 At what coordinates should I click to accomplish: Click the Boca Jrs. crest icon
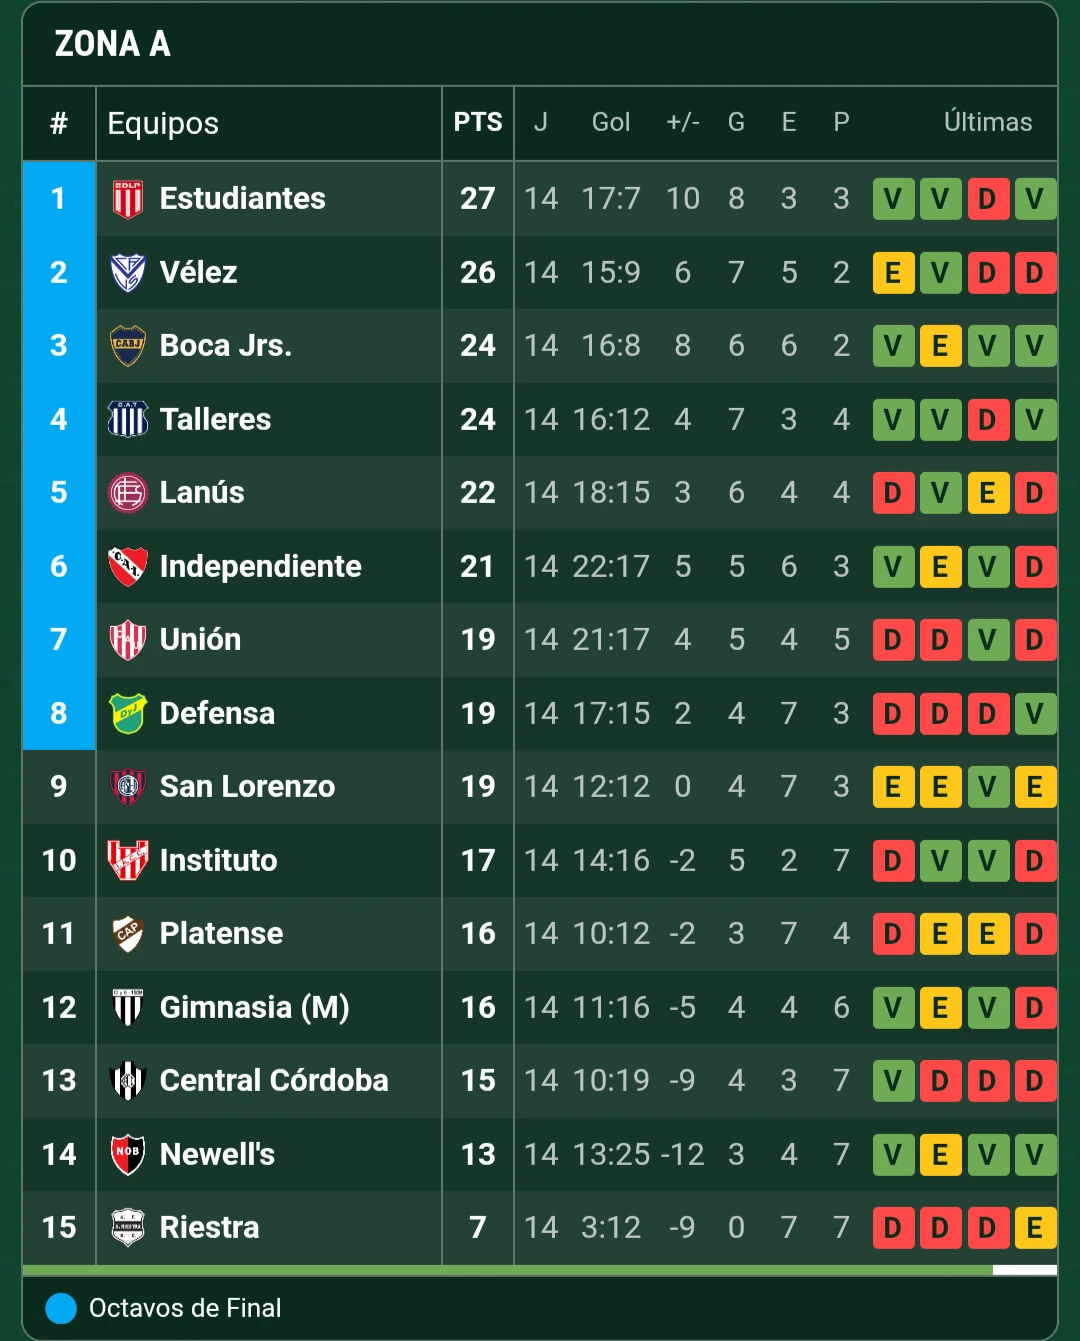tap(124, 345)
